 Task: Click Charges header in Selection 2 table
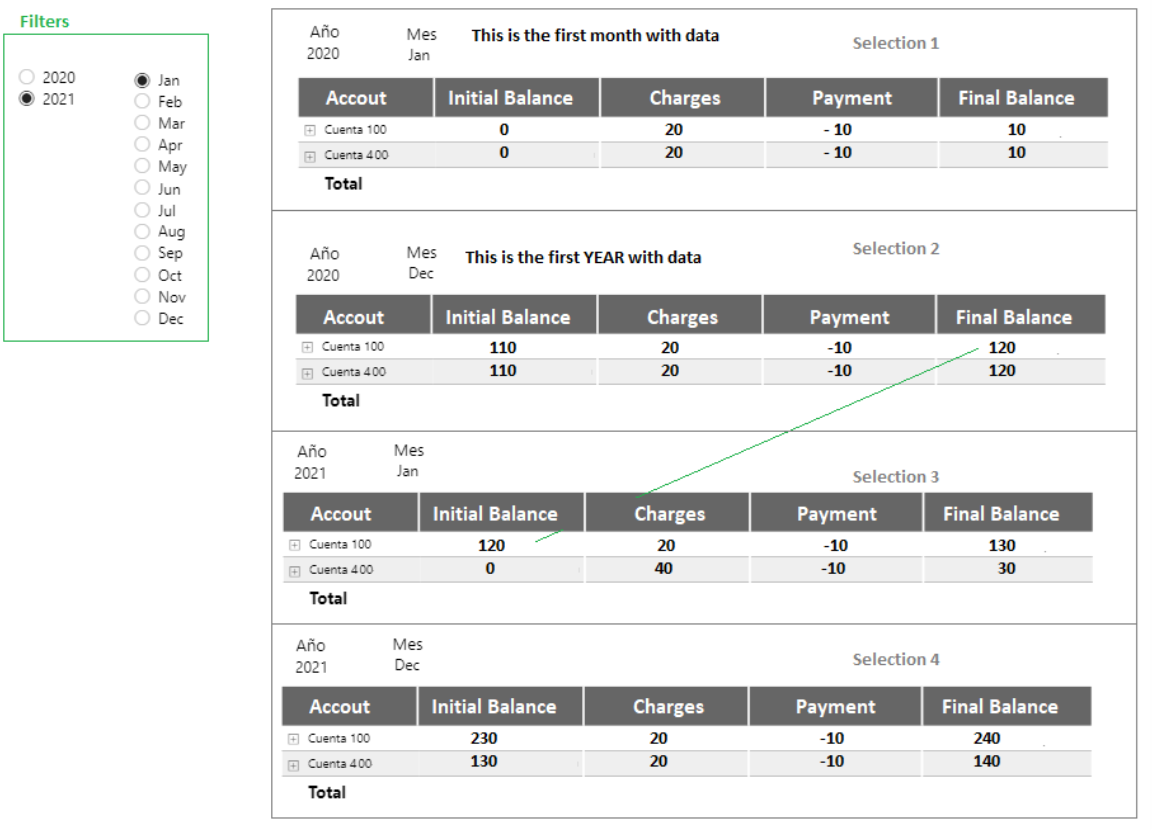(x=680, y=315)
